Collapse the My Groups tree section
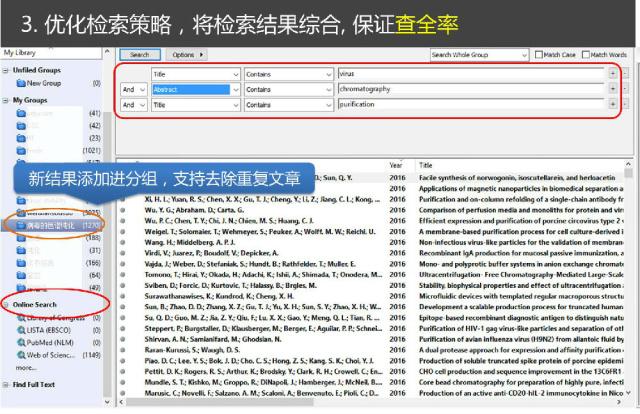 click(6, 100)
